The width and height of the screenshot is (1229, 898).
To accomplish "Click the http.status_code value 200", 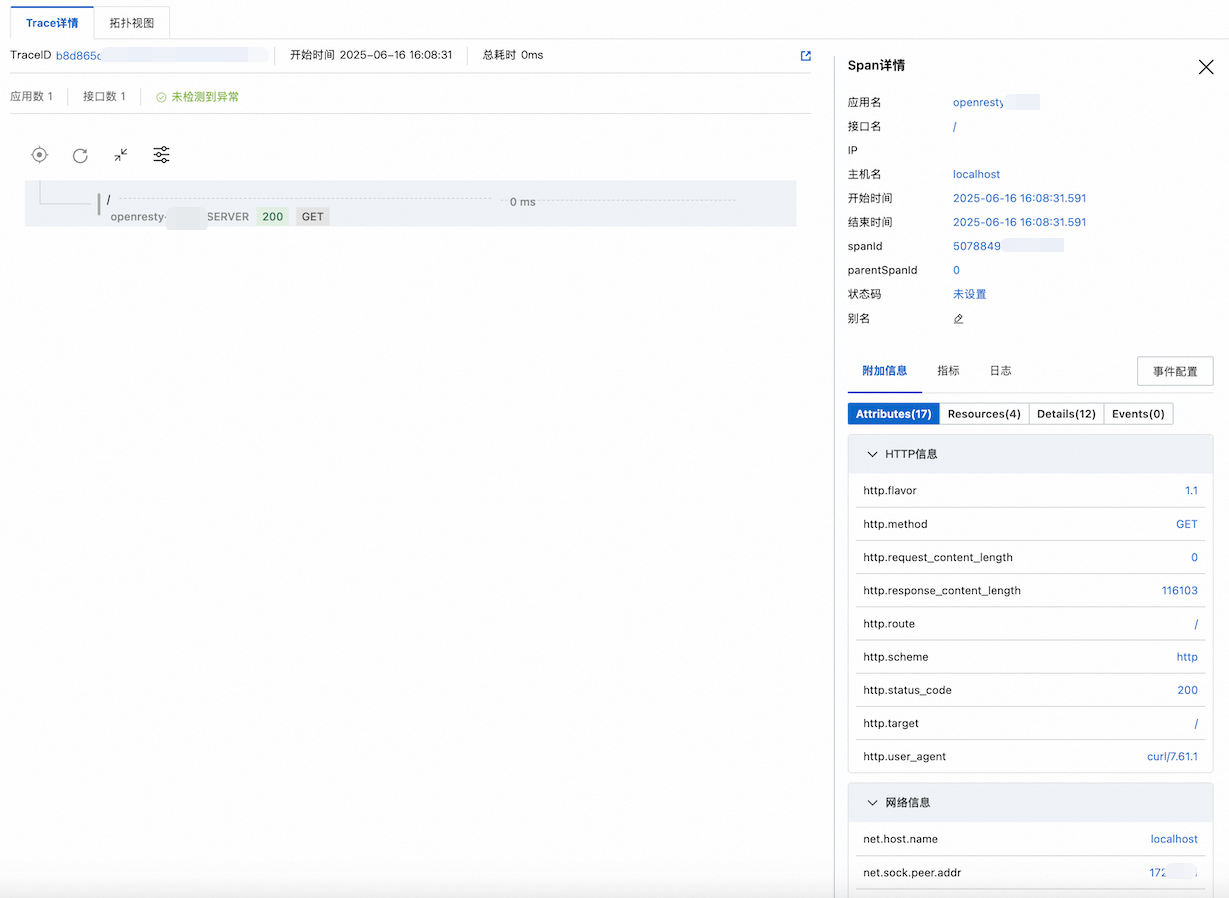I will click(1188, 690).
